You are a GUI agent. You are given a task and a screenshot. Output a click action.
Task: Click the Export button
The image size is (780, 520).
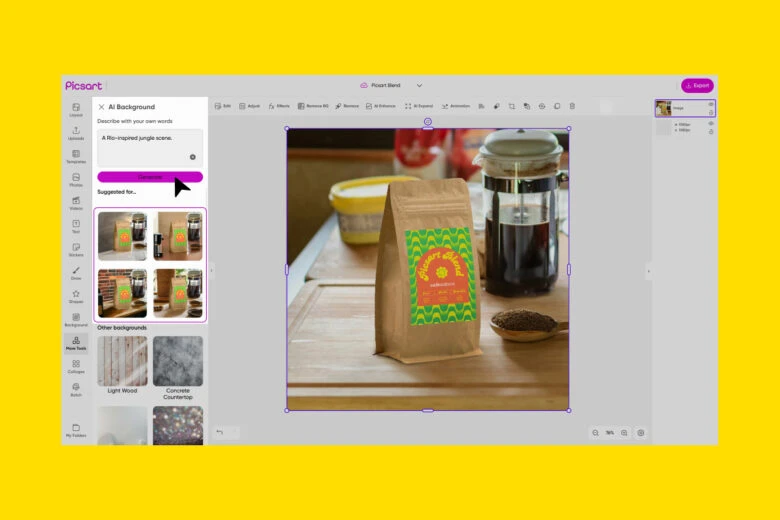tap(697, 85)
